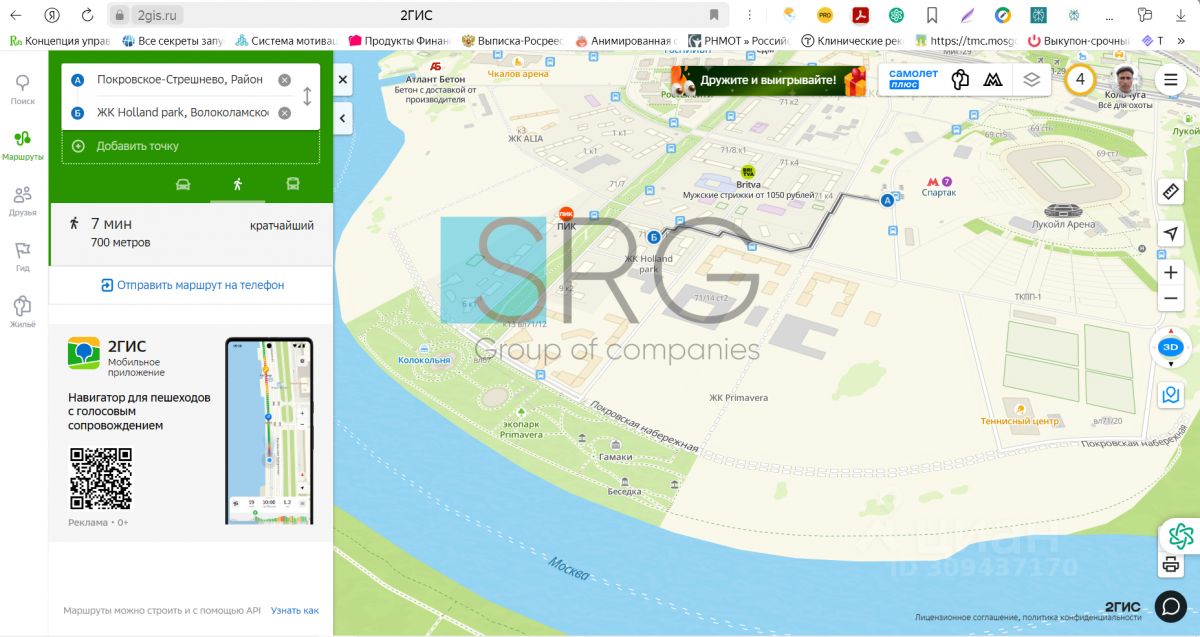Open the hamburger main menu on the map

(1171, 79)
